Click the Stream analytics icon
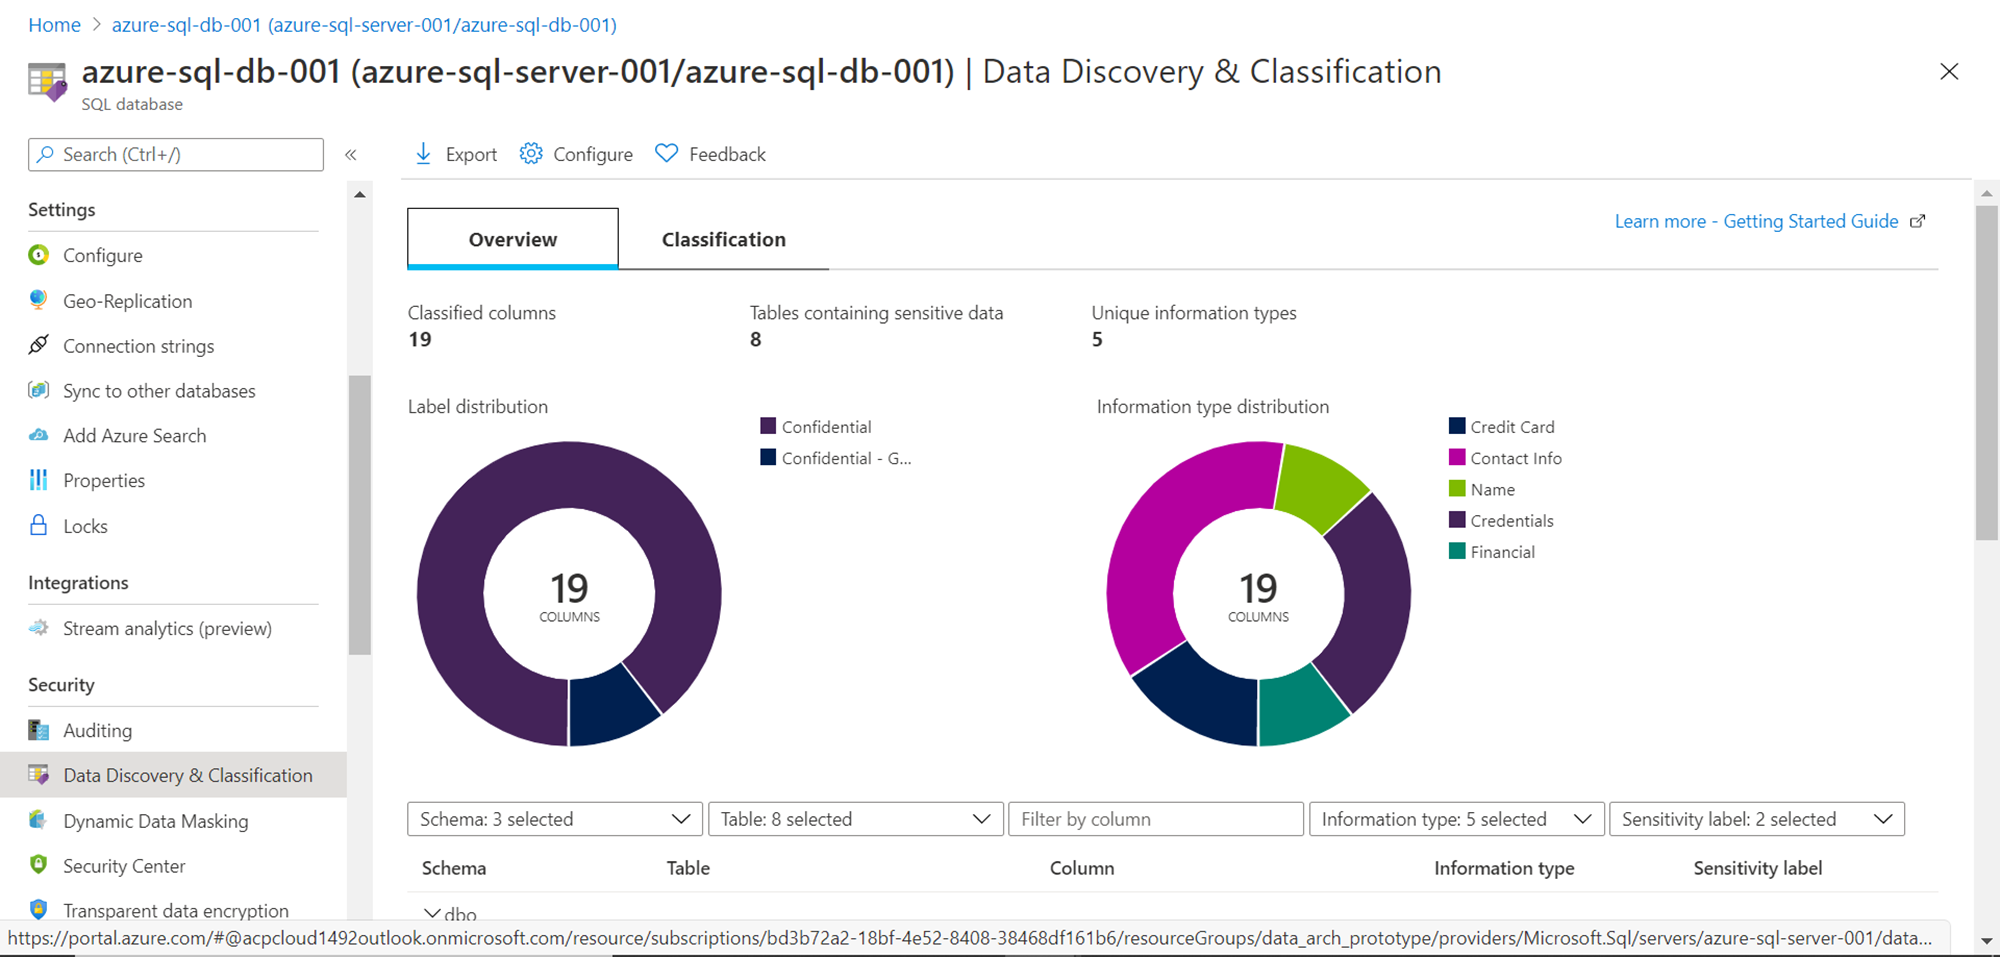The width and height of the screenshot is (2000, 957). (38, 628)
